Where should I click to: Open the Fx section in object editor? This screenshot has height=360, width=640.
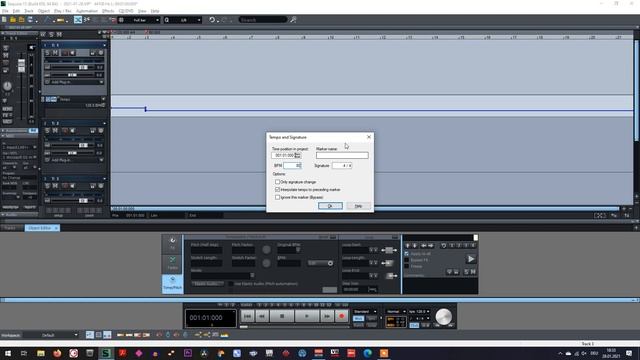[173, 244]
